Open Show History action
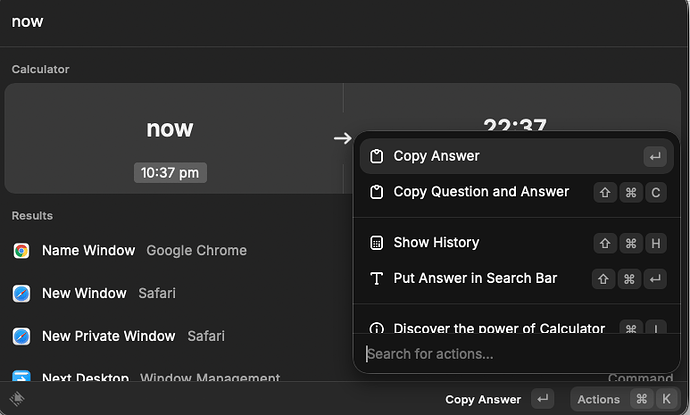The image size is (690, 415). [x=517, y=243]
